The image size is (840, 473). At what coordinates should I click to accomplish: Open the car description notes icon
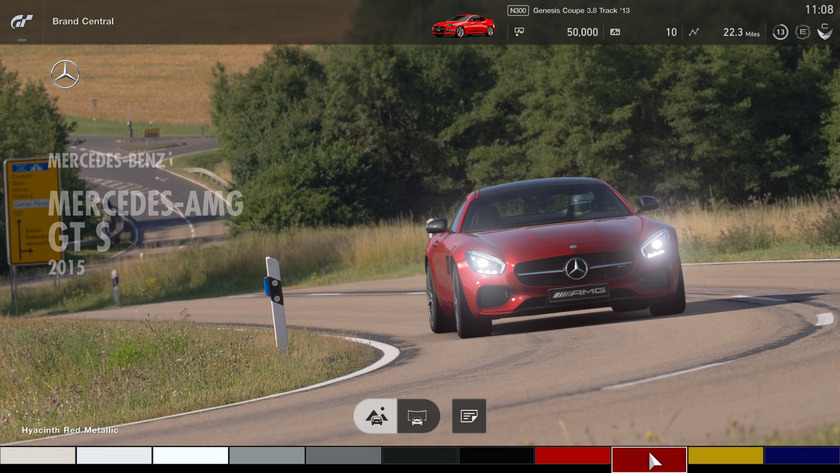coord(468,416)
